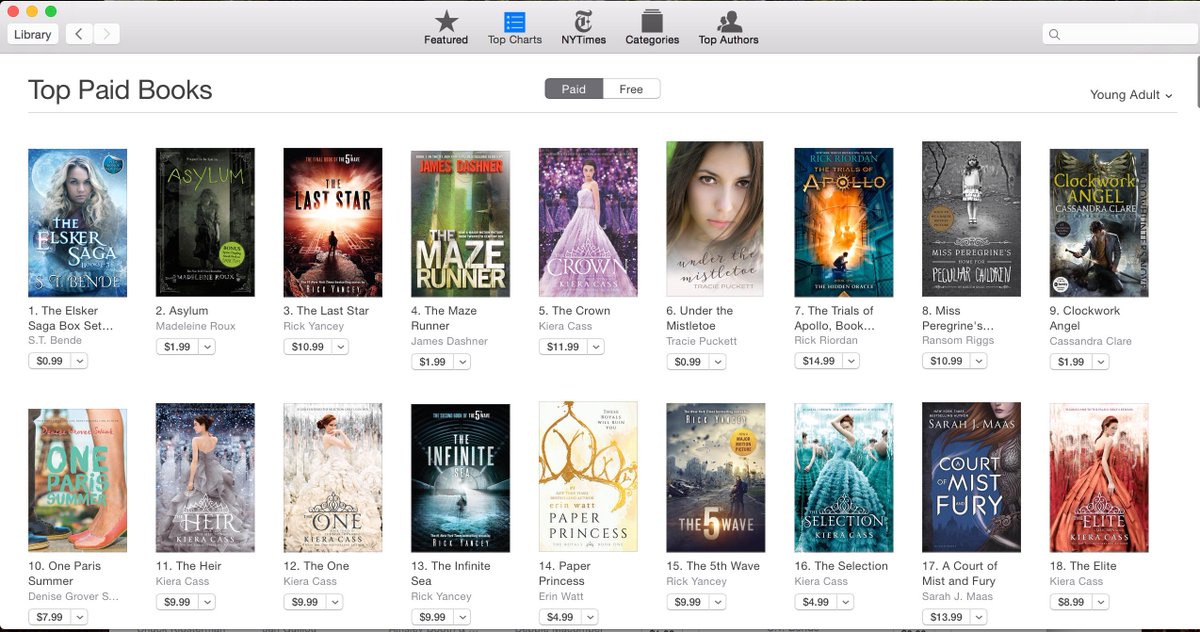Buy The Last Star for $10.99
The width and height of the screenshot is (1200, 632).
[308, 347]
